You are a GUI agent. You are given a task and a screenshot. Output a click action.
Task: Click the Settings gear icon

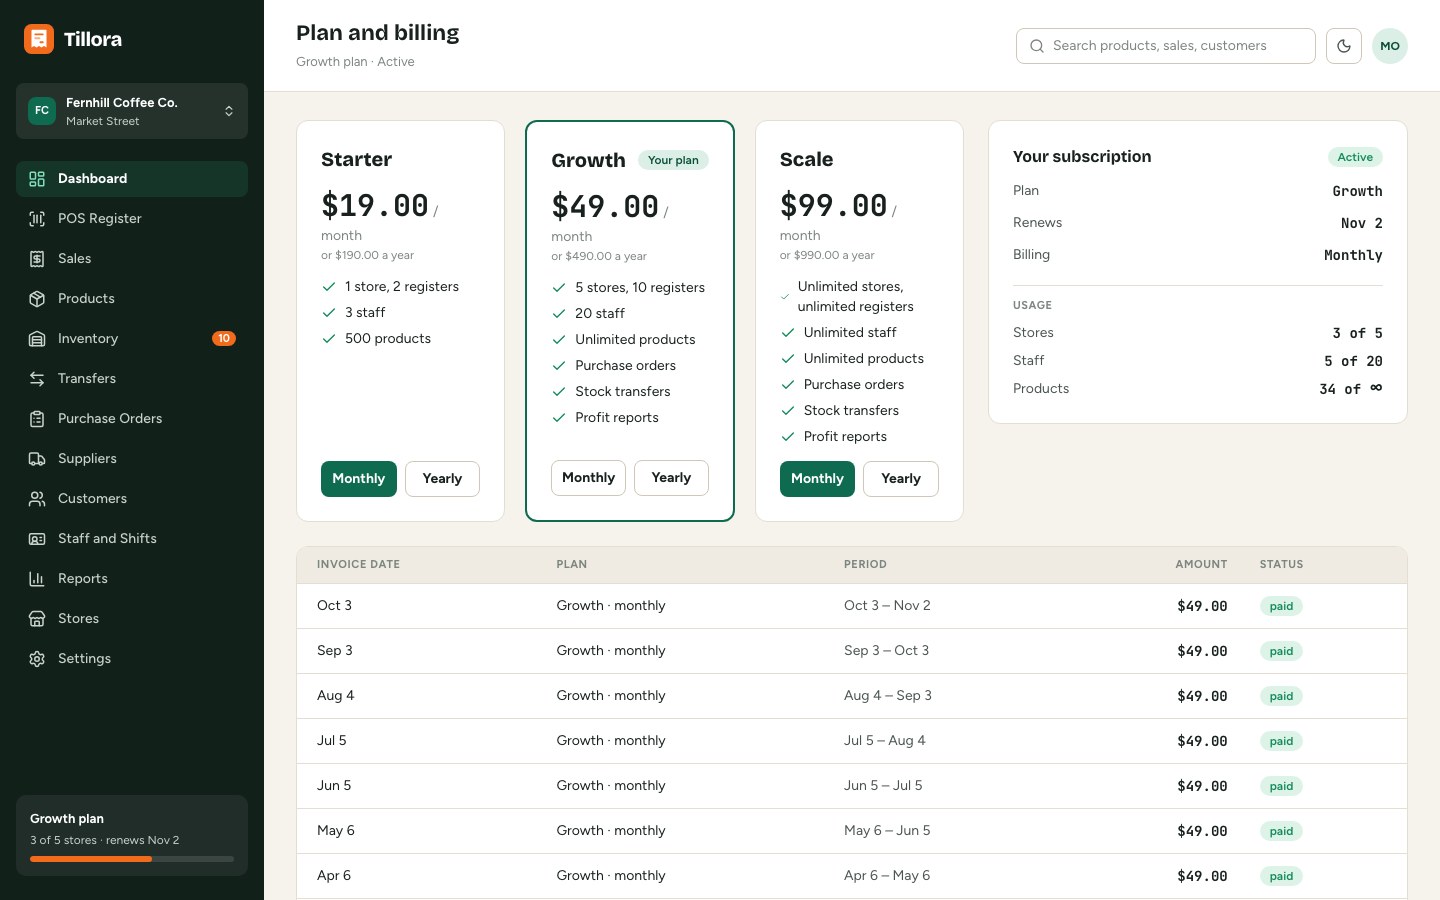(37, 659)
